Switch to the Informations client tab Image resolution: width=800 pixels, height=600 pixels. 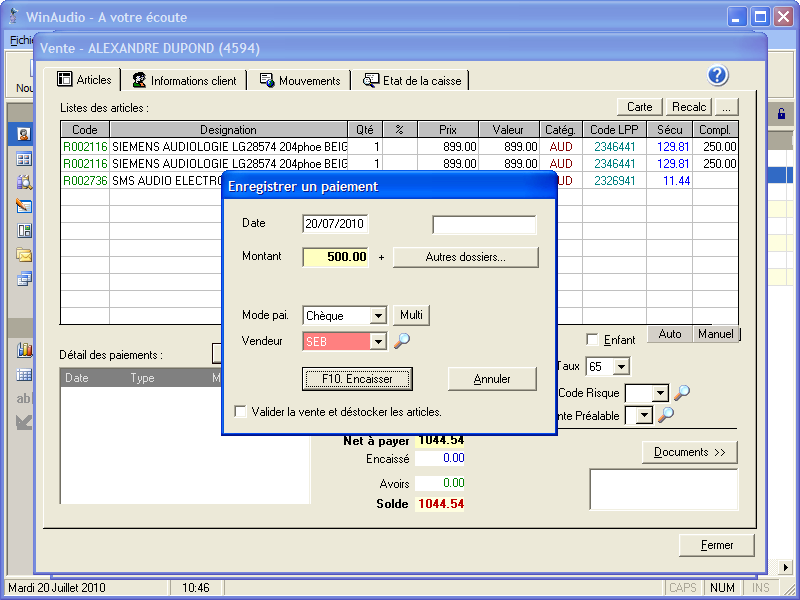pos(184,81)
